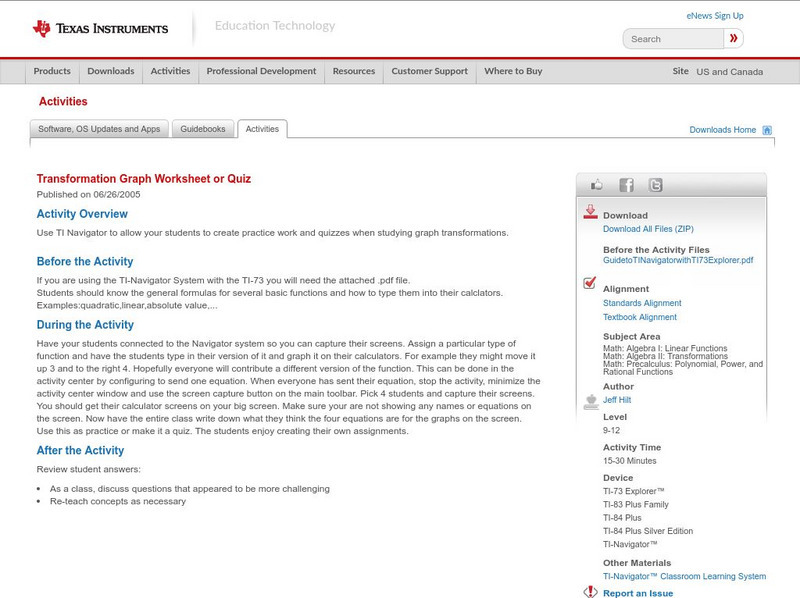Click the author silhouette icon

coord(592,400)
